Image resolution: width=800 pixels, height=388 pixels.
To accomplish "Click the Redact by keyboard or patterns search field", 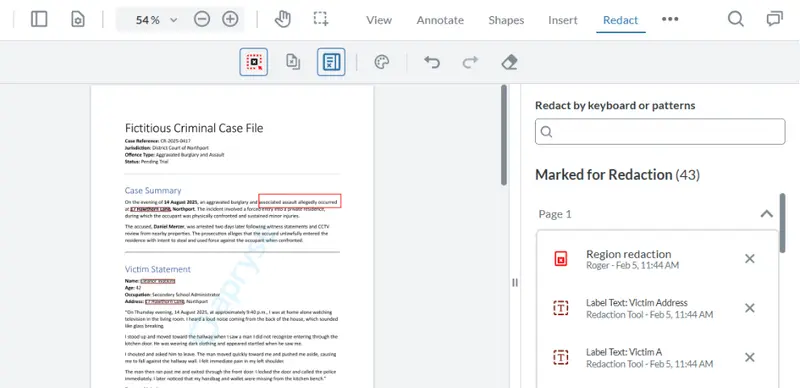I will pos(660,132).
